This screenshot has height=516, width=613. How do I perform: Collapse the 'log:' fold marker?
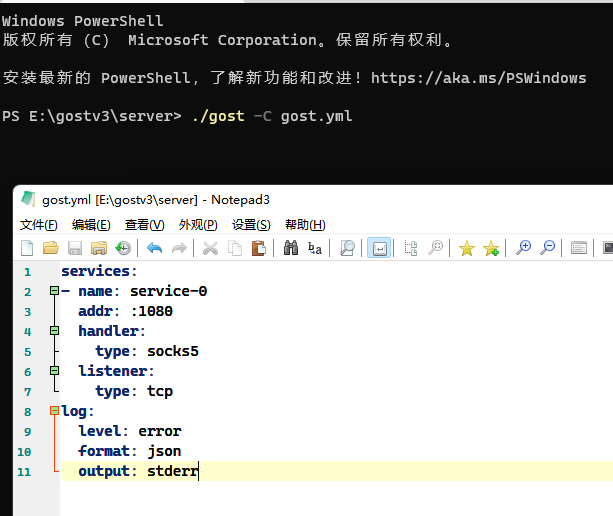click(x=55, y=410)
